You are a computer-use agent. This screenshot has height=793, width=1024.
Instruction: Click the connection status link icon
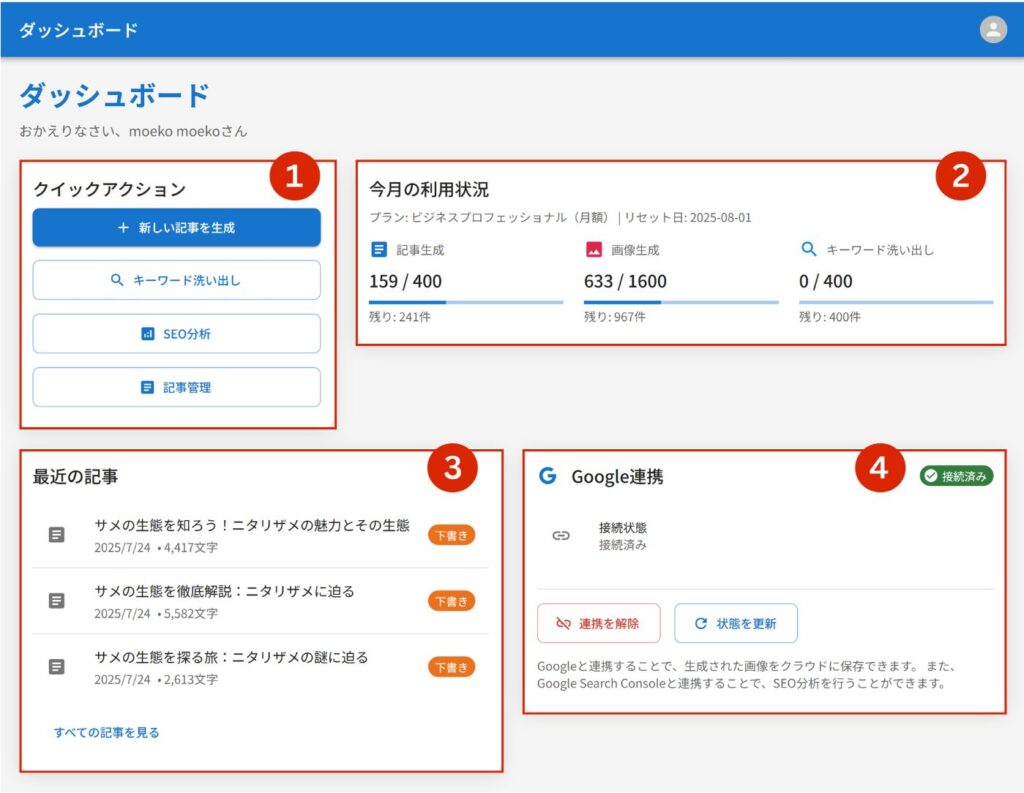561,536
